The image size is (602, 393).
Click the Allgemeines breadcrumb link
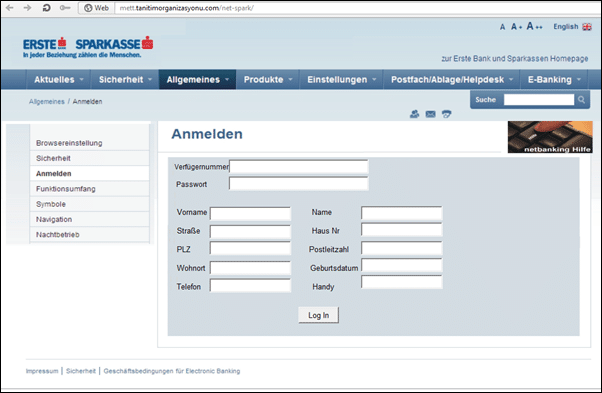46,102
